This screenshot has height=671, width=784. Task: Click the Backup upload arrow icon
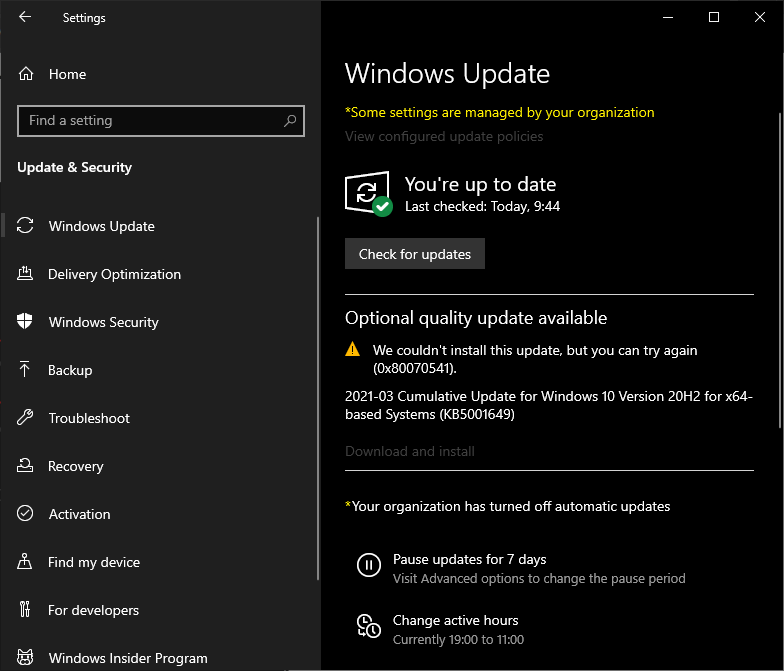[26, 370]
